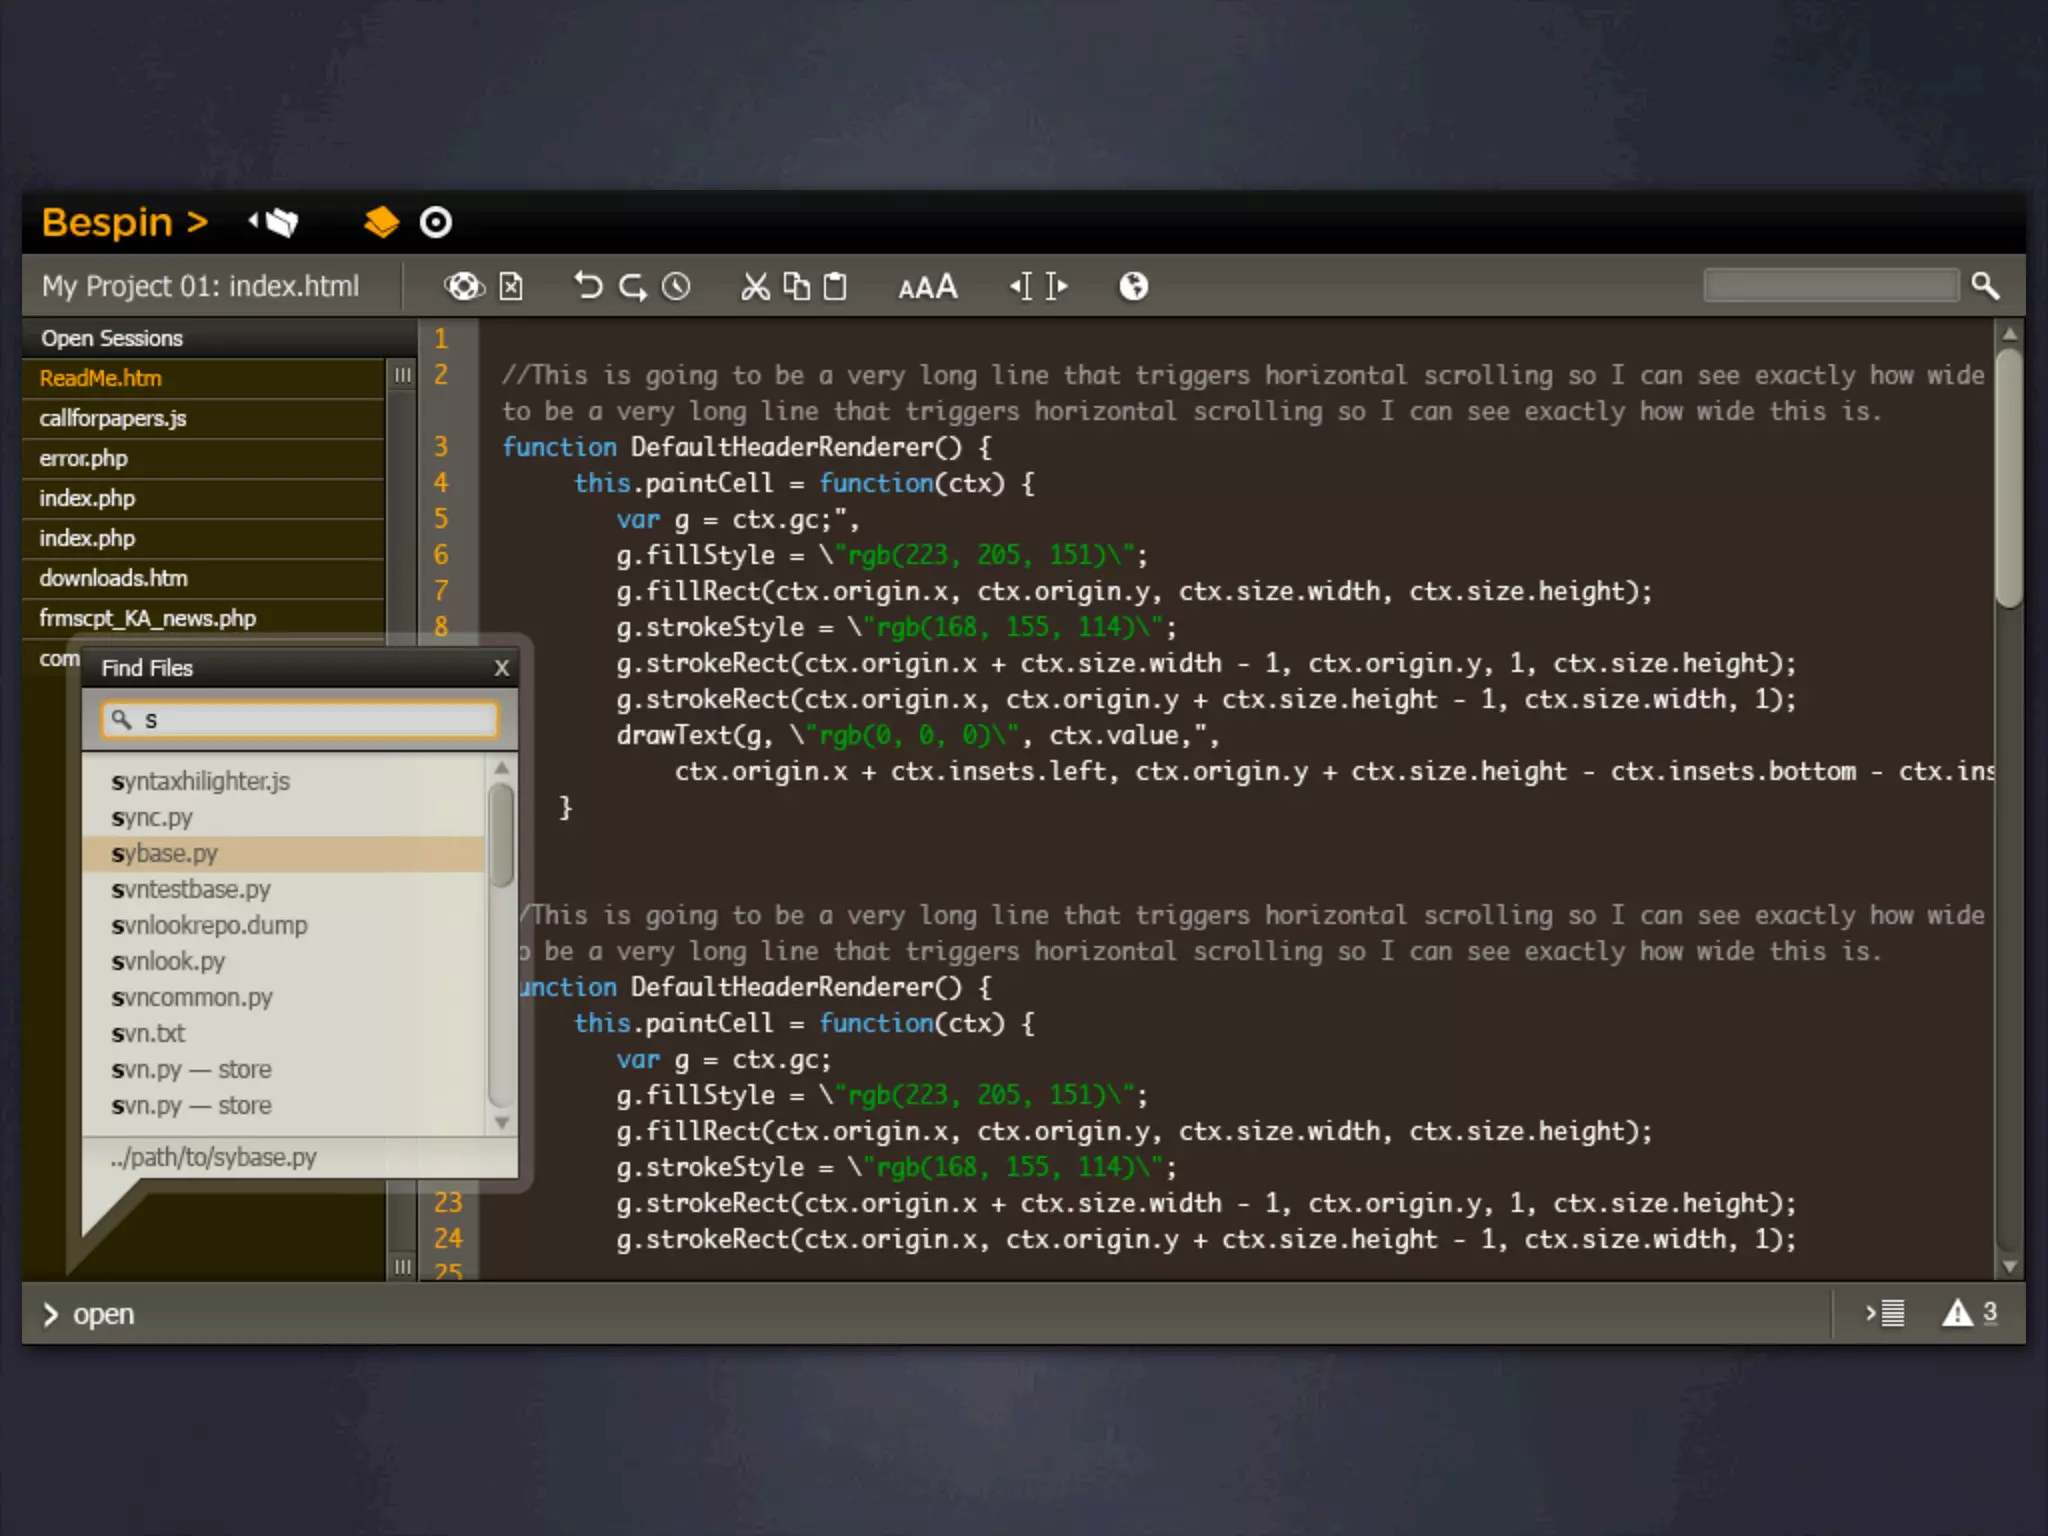This screenshot has height=1536, width=2048.
Task: Click the scissors cut icon
Action: 755,287
